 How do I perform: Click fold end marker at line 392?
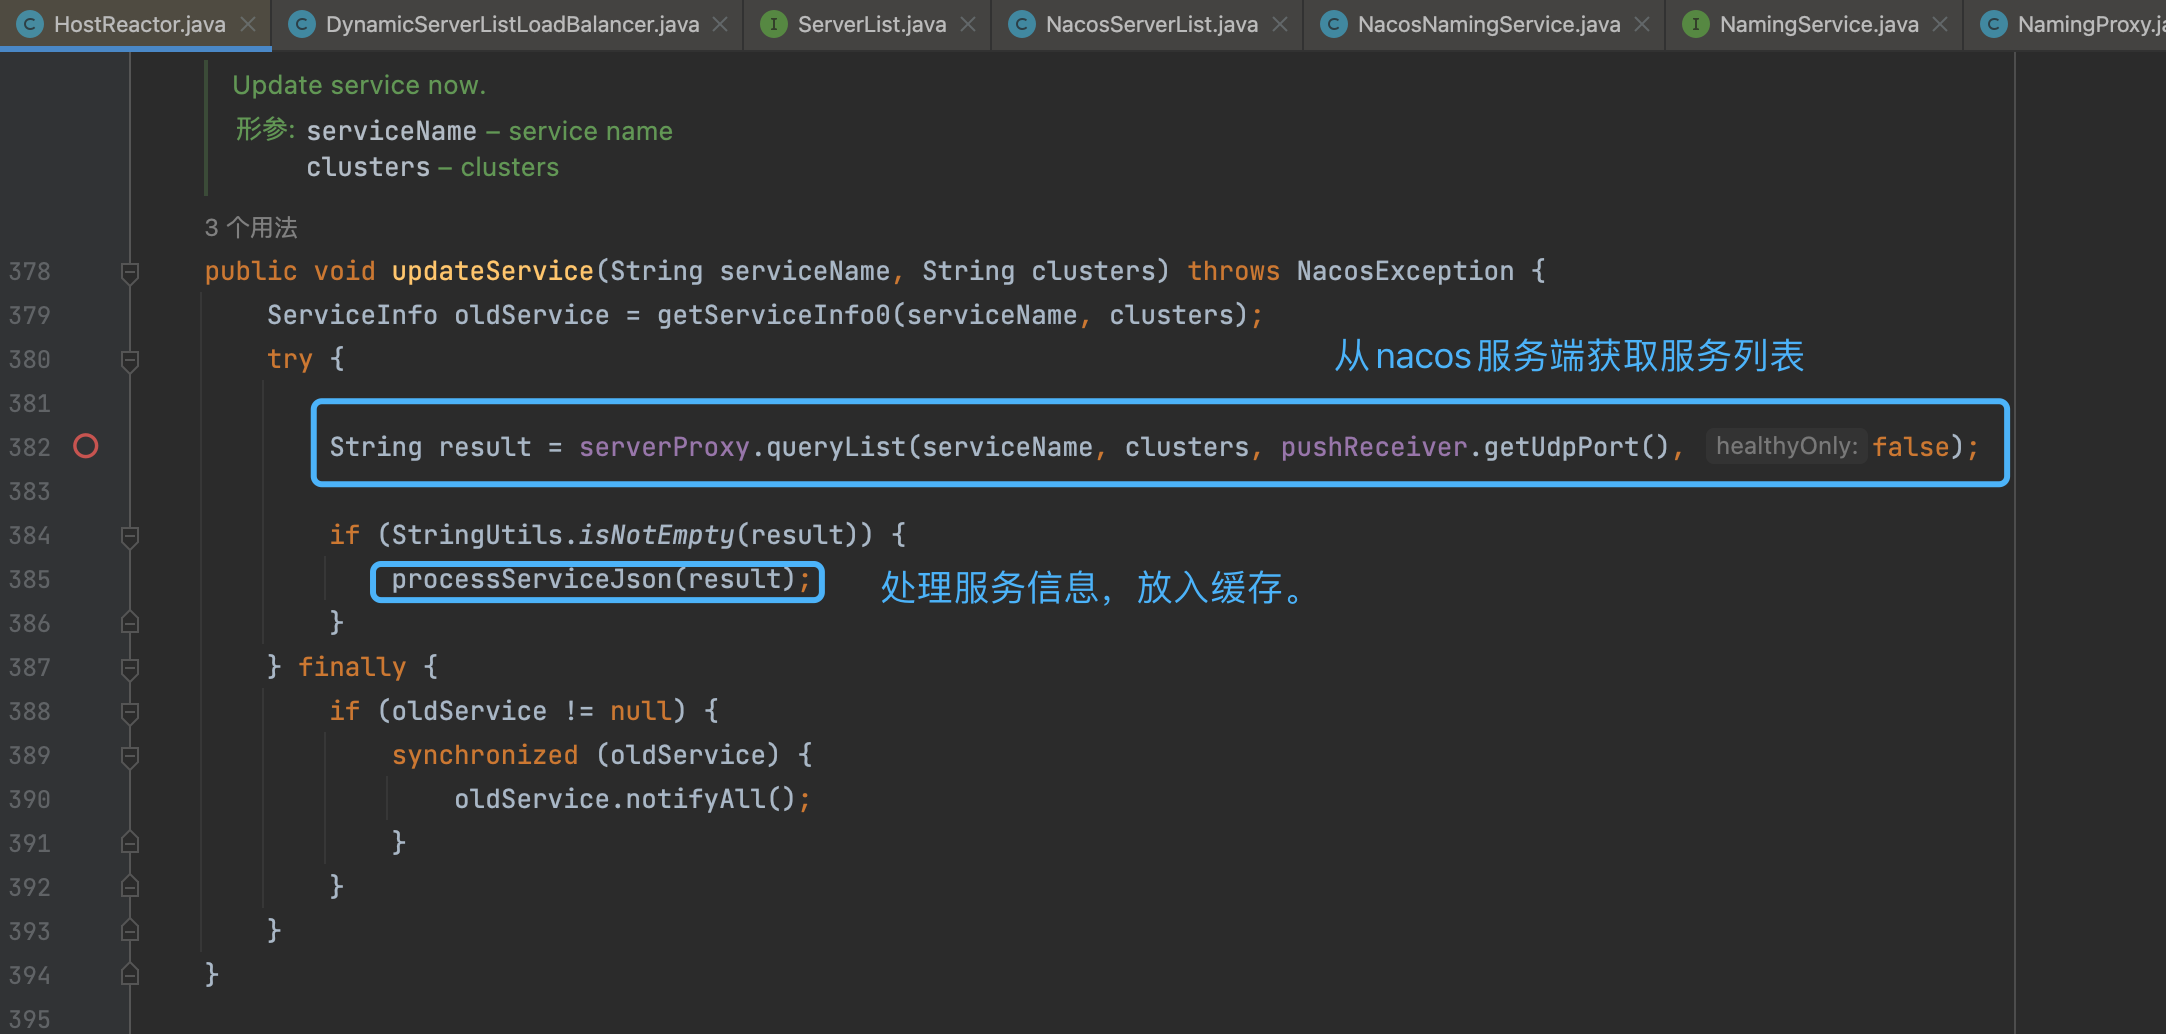point(129,887)
